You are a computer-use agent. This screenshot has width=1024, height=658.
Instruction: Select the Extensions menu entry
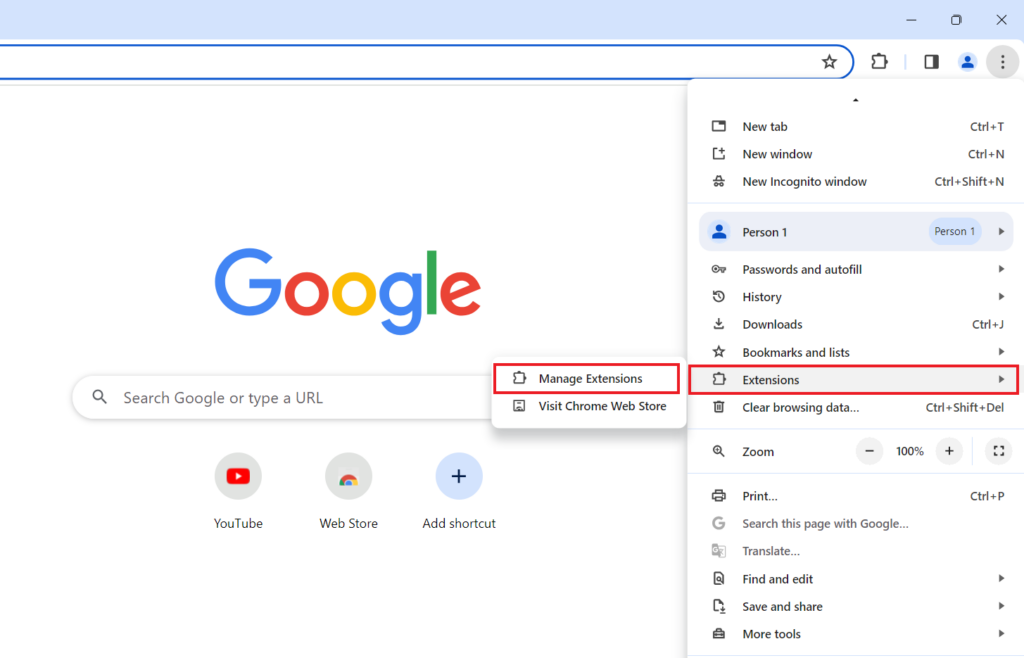pyautogui.click(x=854, y=379)
